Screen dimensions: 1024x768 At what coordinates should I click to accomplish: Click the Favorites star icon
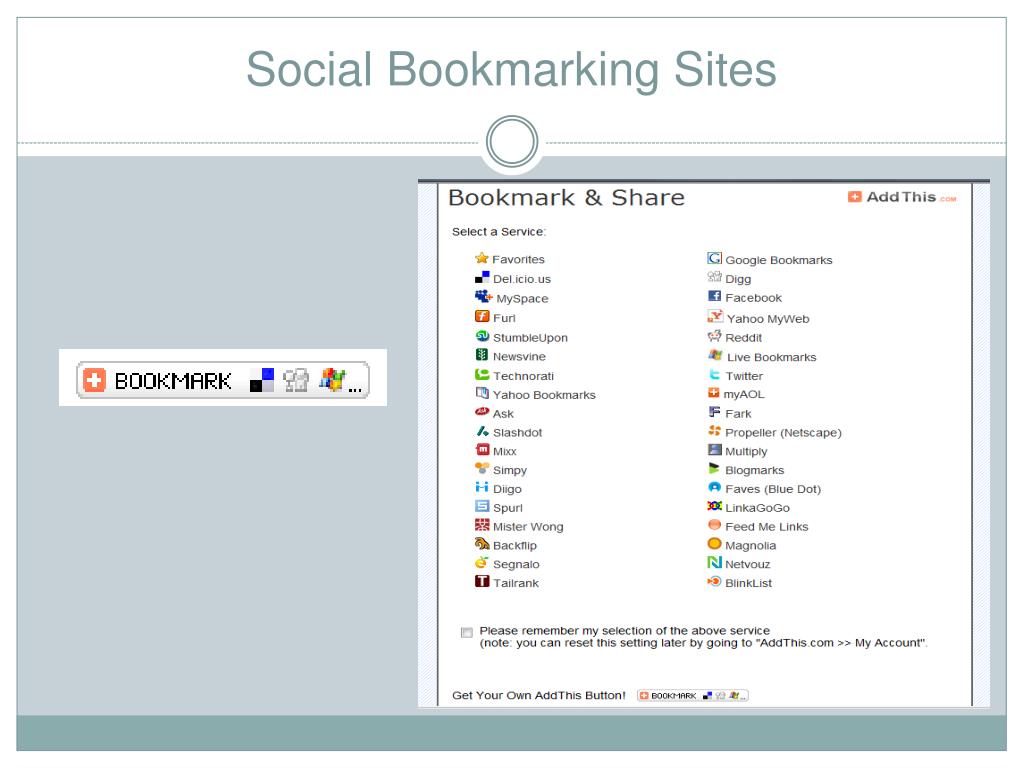(482, 258)
